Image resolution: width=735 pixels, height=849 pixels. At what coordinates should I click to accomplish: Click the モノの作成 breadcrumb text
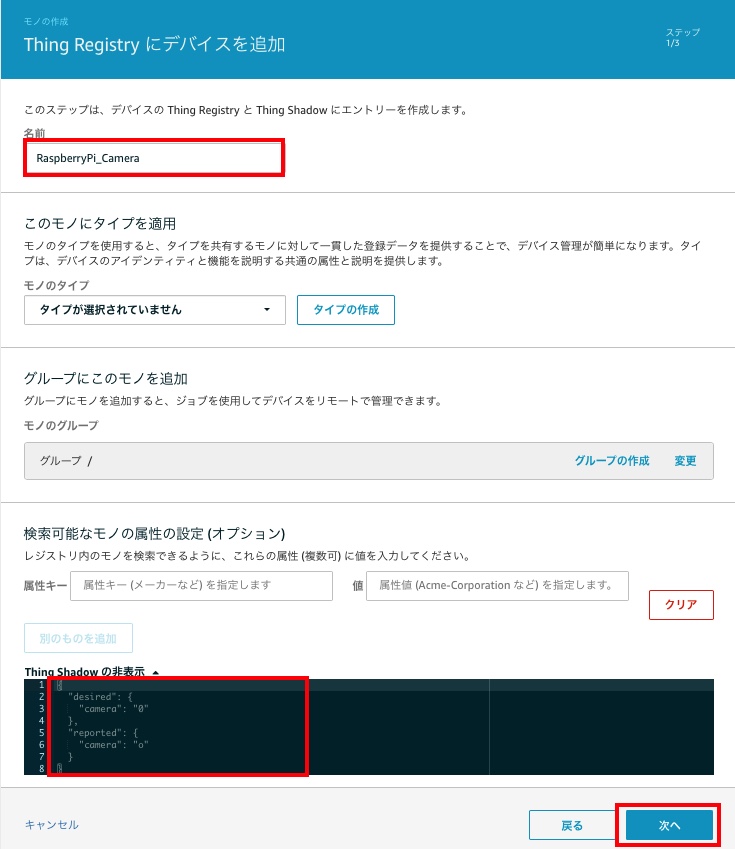pos(46,22)
